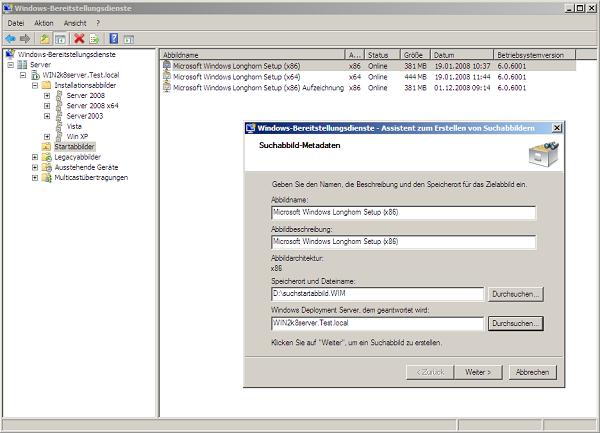The width and height of the screenshot is (600, 433).
Task: Click the '19.01.2008 10:37' date cell
Action: 462,66
